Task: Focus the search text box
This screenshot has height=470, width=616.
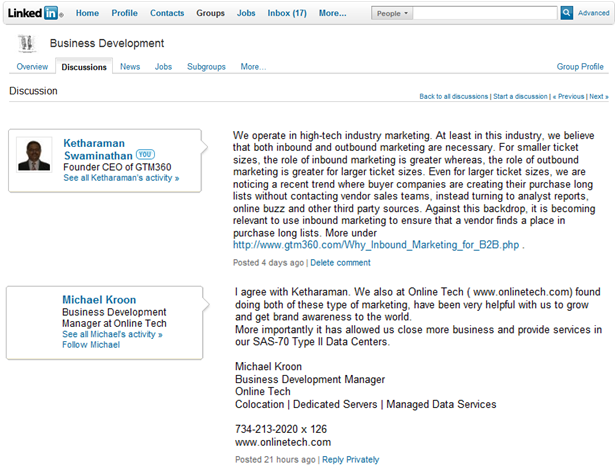Action: click(x=485, y=13)
